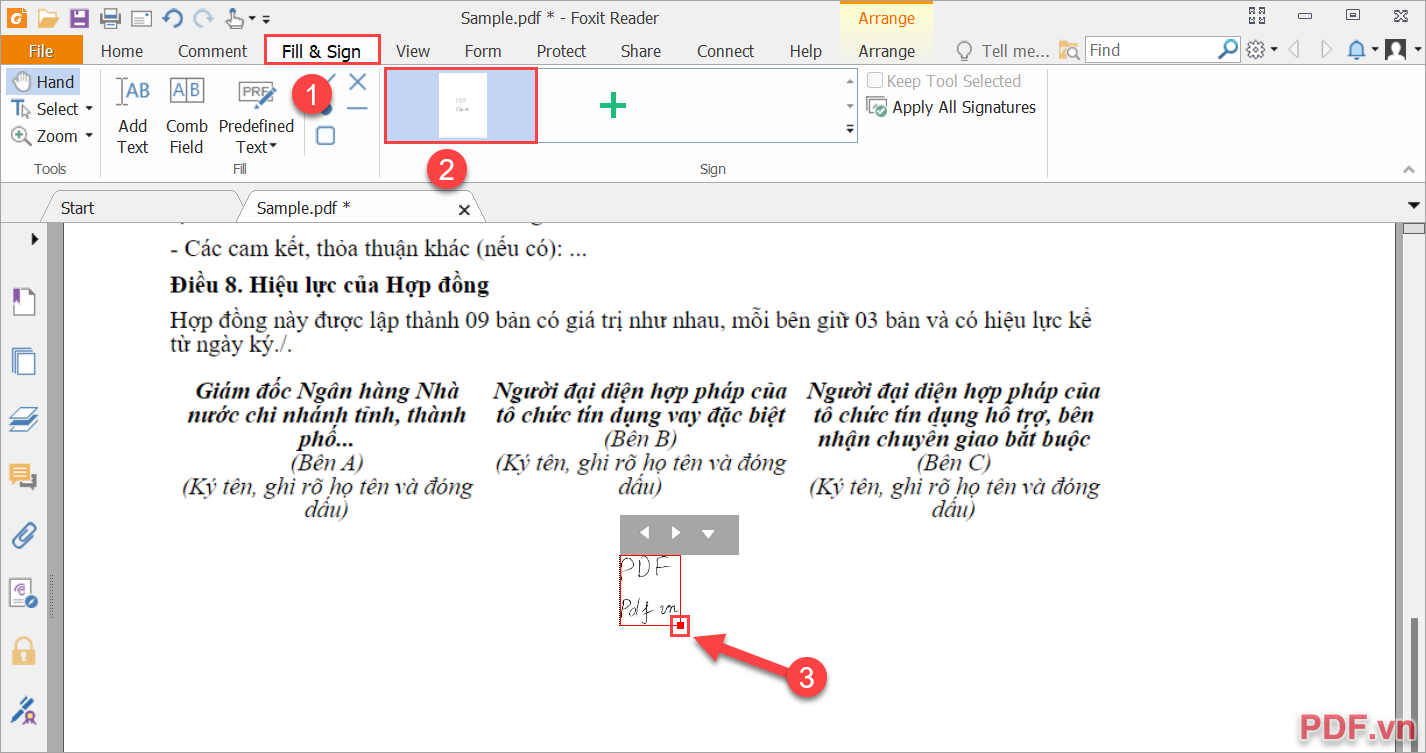1426x753 pixels.
Task: Save the document with the floppy icon
Action: point(79,18)
